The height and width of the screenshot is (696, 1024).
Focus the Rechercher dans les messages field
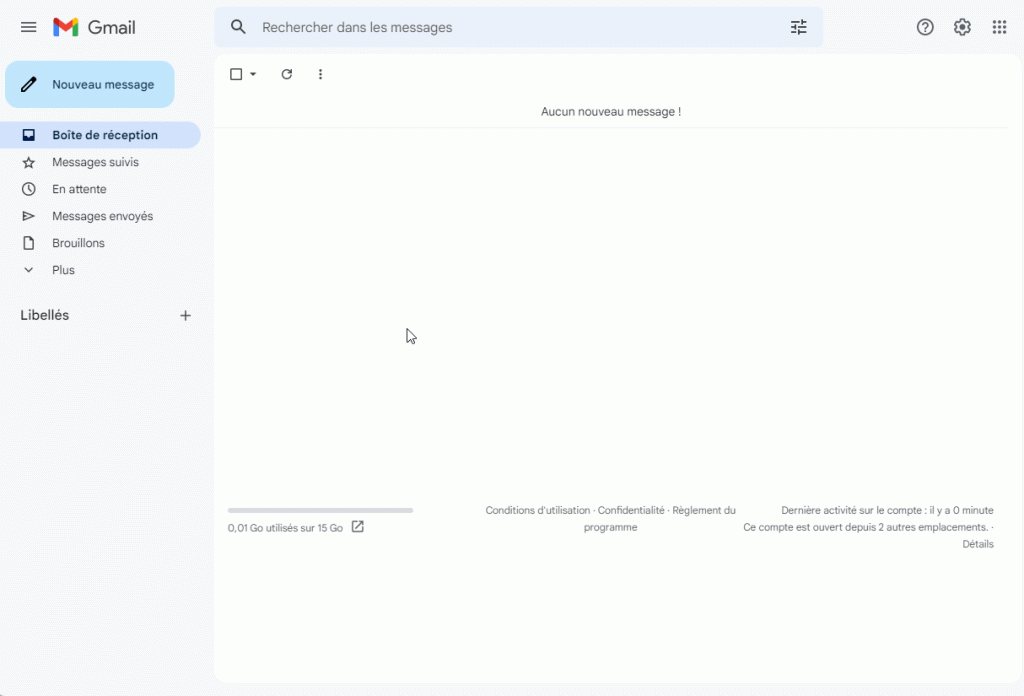[x=519, y=27]
